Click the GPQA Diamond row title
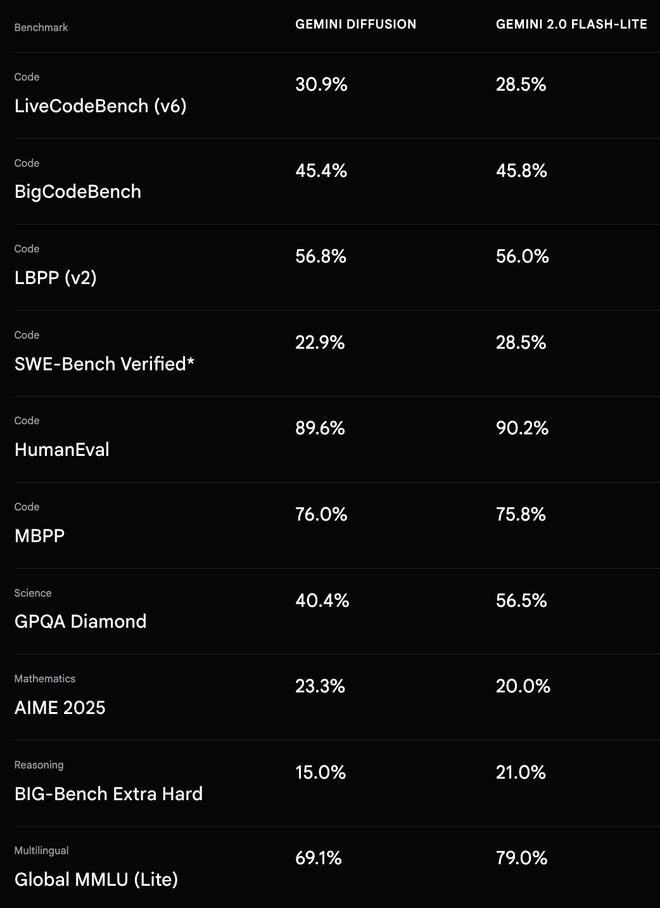This screenshot has width=660, height=908. pyautogui.click(x=80, y=622)
